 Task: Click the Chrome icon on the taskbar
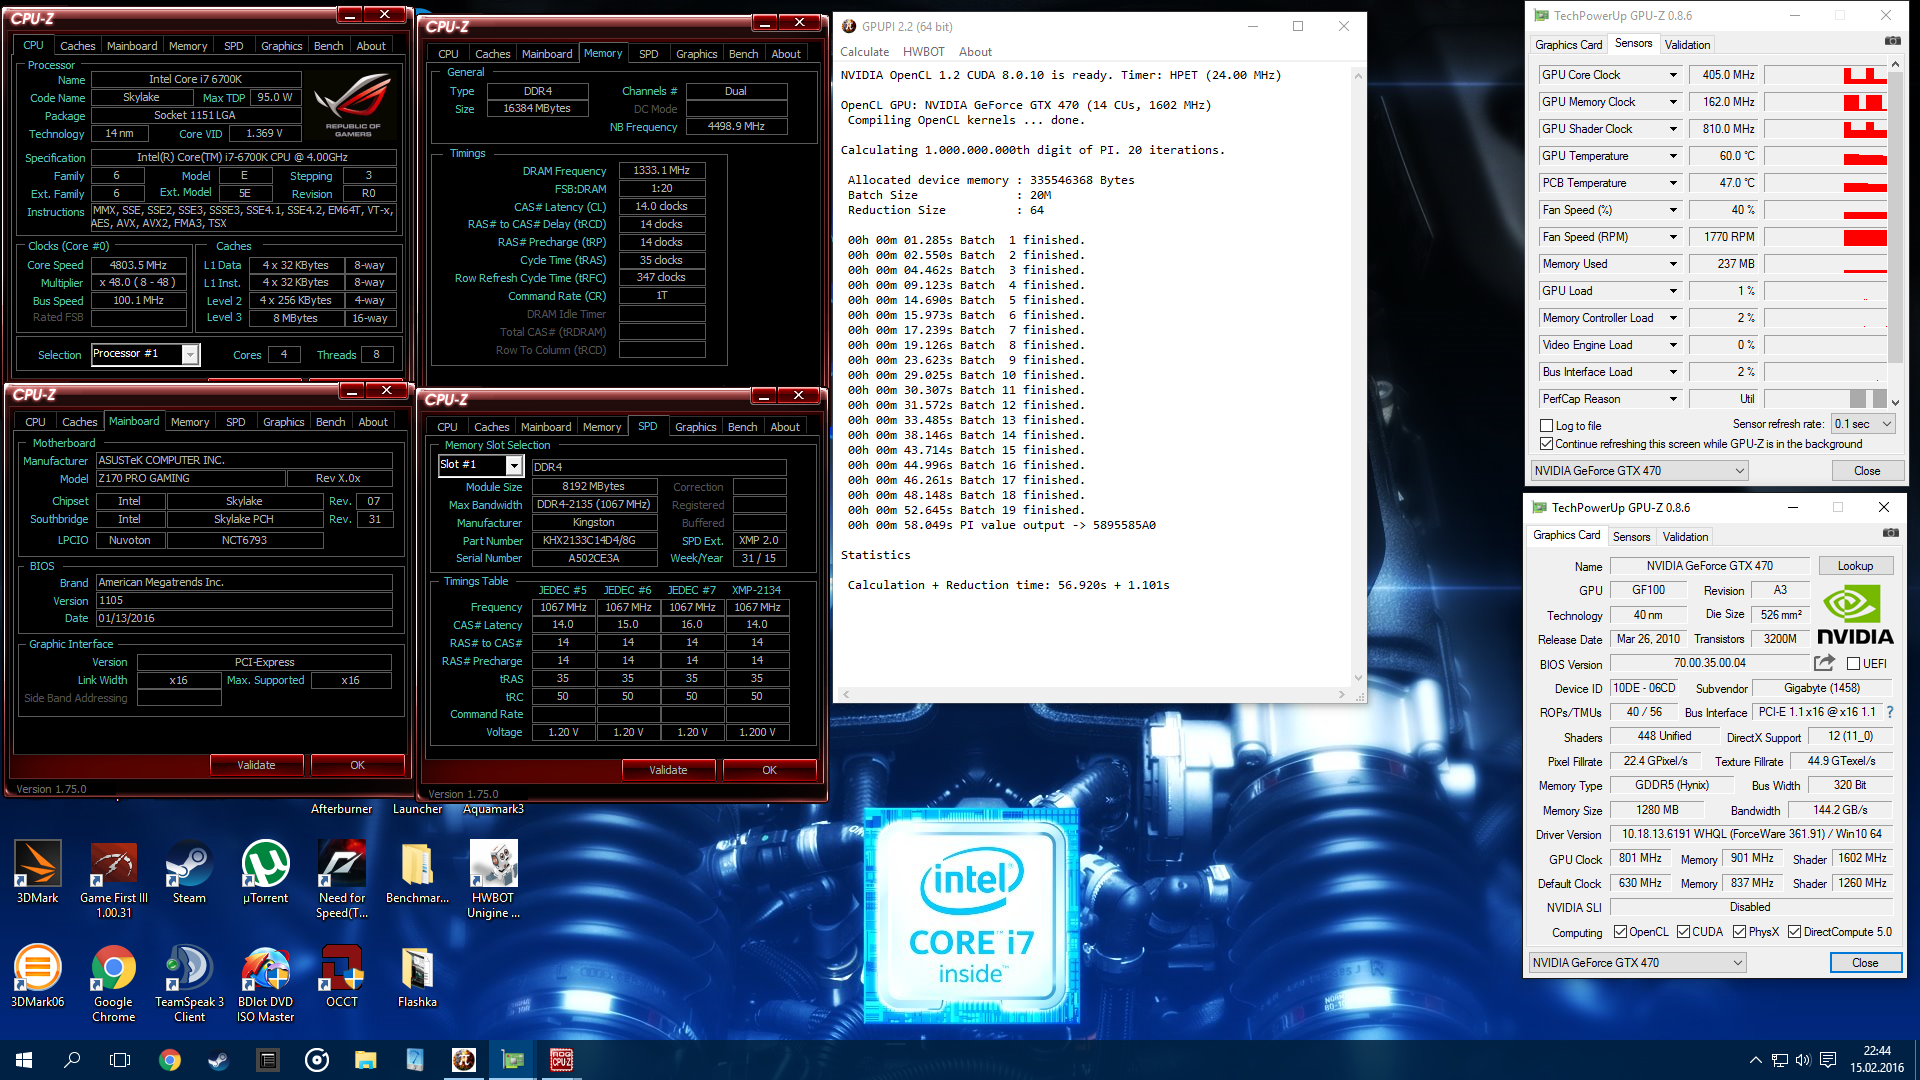click(170, 1060)
